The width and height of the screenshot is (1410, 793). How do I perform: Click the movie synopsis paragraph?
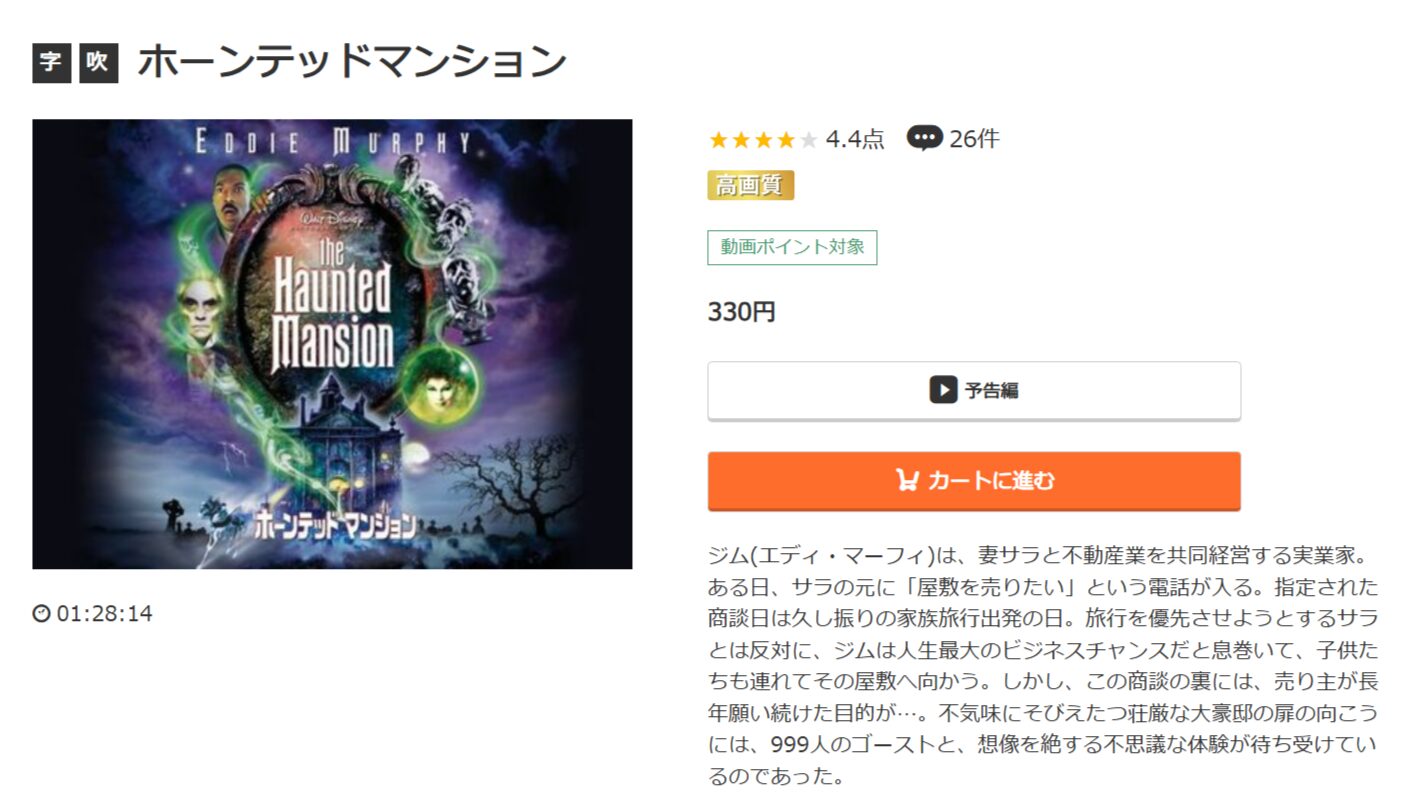coord(1042,665)
